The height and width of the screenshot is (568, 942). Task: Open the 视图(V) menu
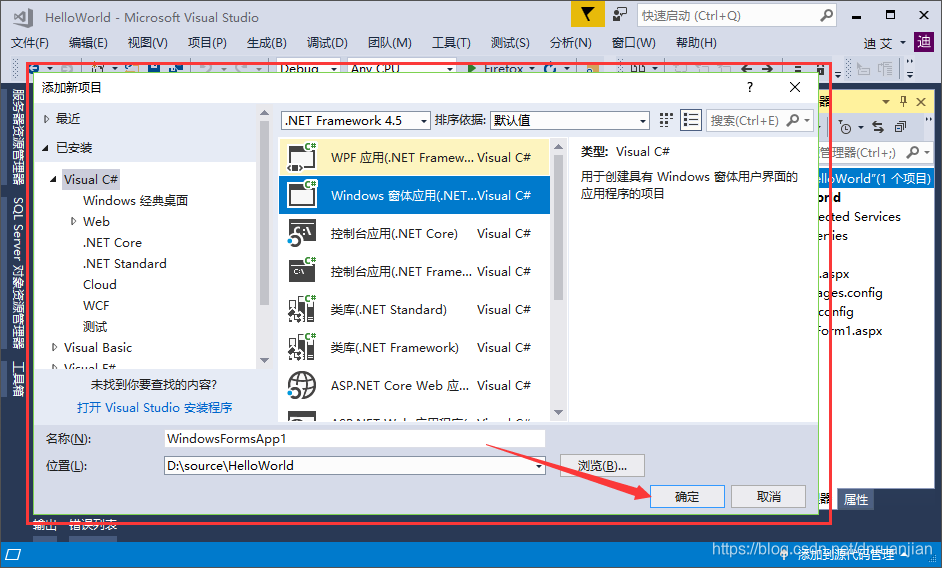[x=148, y=43]
